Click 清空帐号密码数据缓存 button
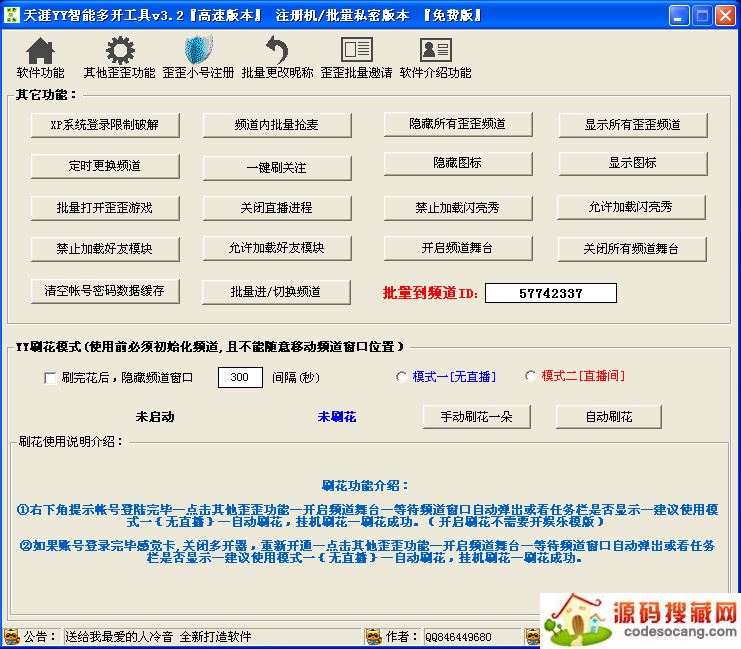Screen dimensions: 741x649 point(105,291)
